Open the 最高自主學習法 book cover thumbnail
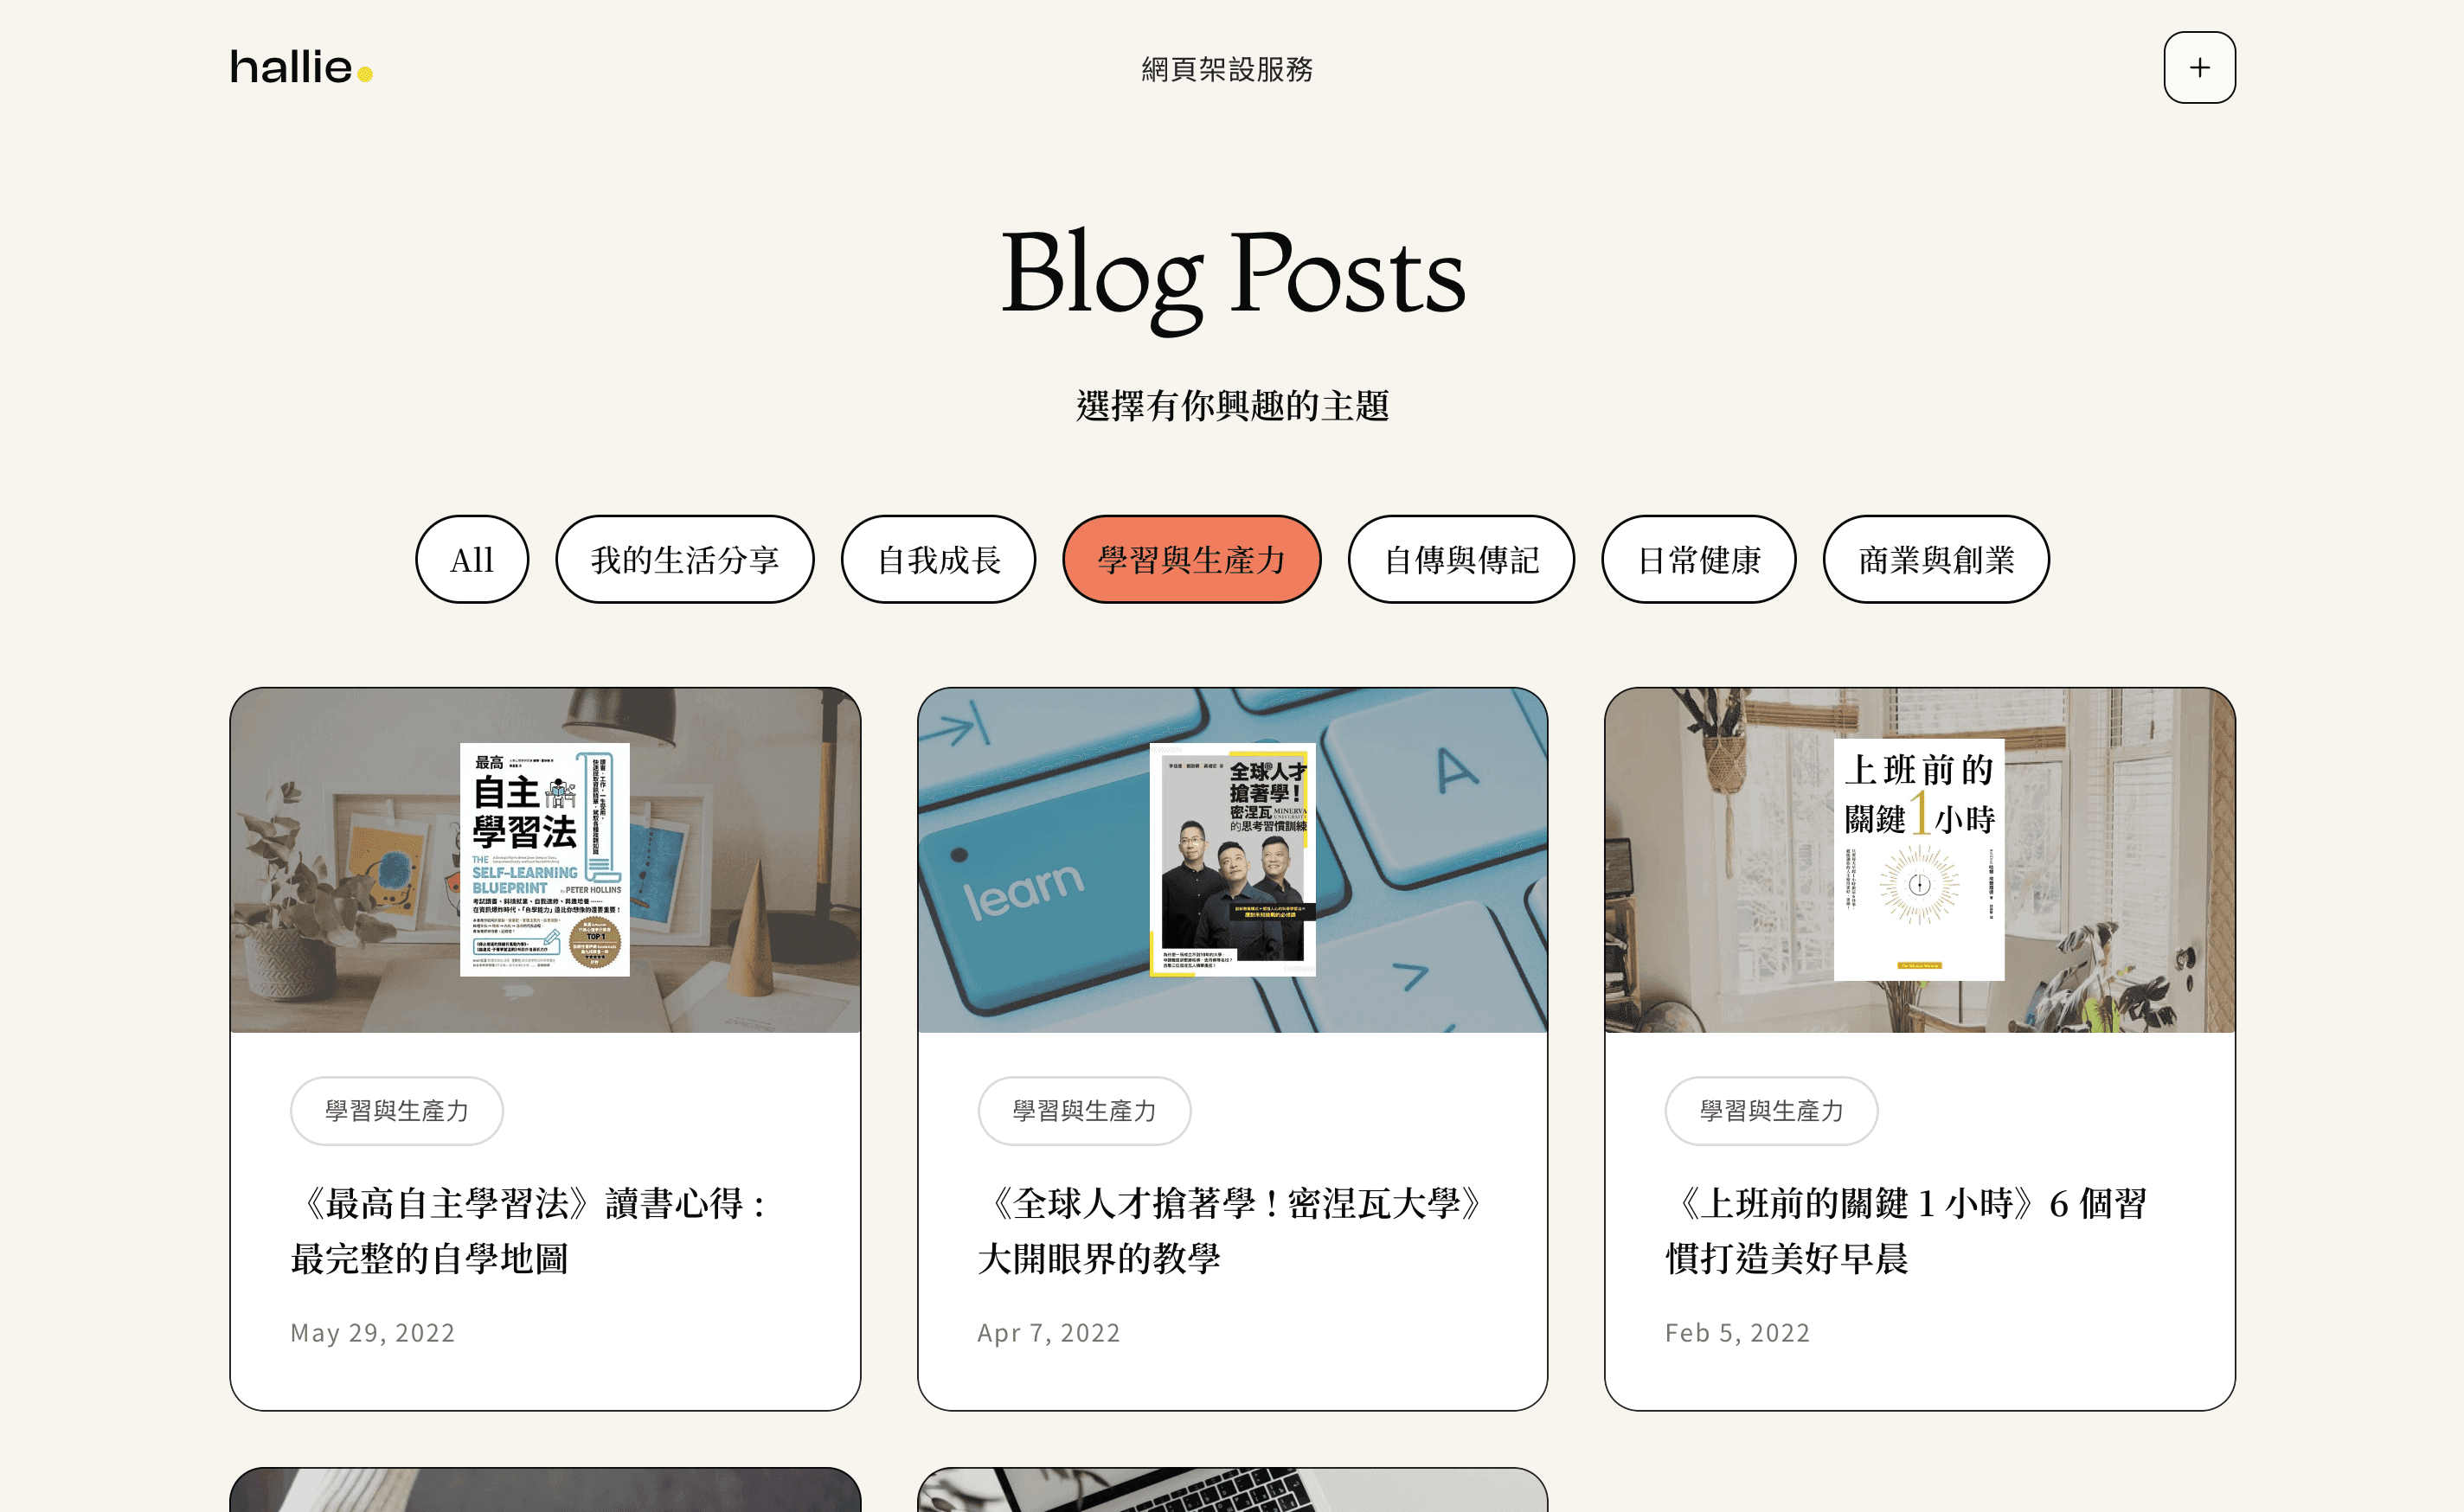This screenshot has width=2464, height=1512. tap(545, 860)
